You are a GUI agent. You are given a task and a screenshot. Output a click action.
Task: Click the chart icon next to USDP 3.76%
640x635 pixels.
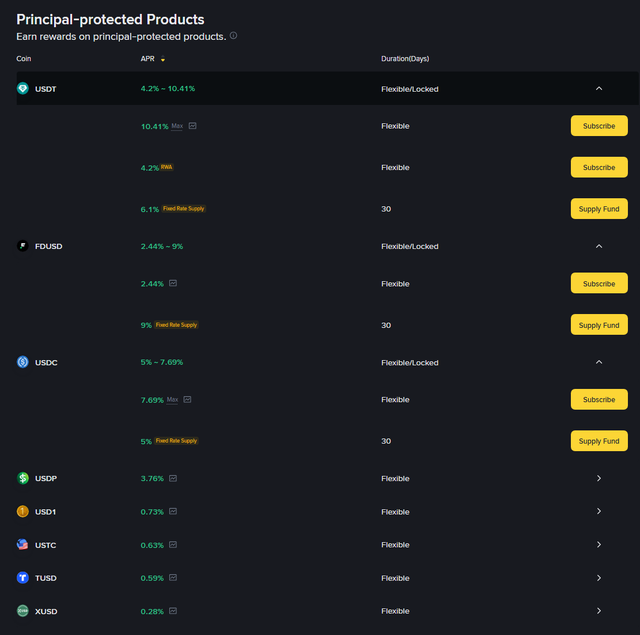pyautogui.click(x=173, y=478)
